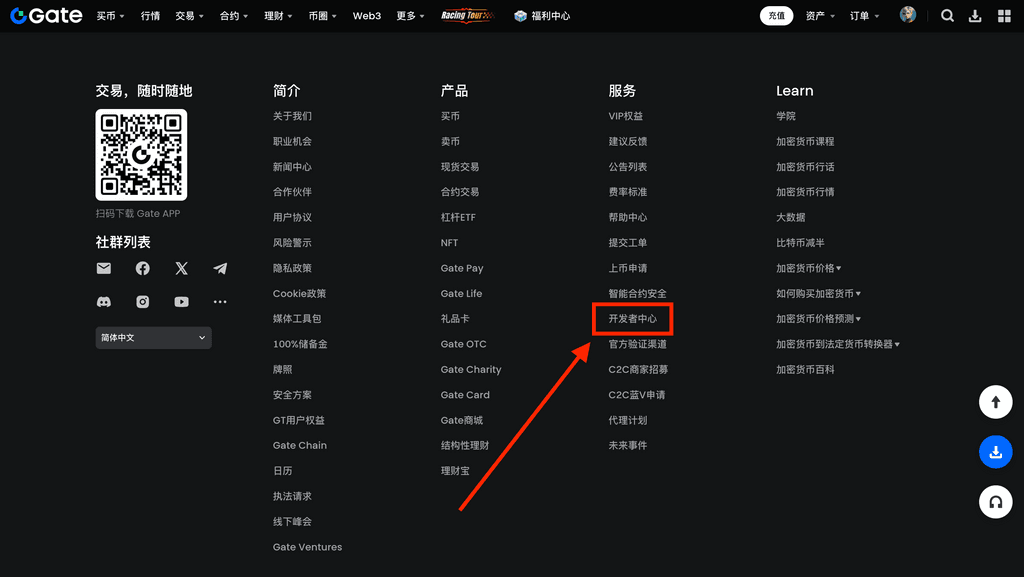Click the Instagram icon
This screenshot has height=577, width=1024.
[x=143, y=302]
